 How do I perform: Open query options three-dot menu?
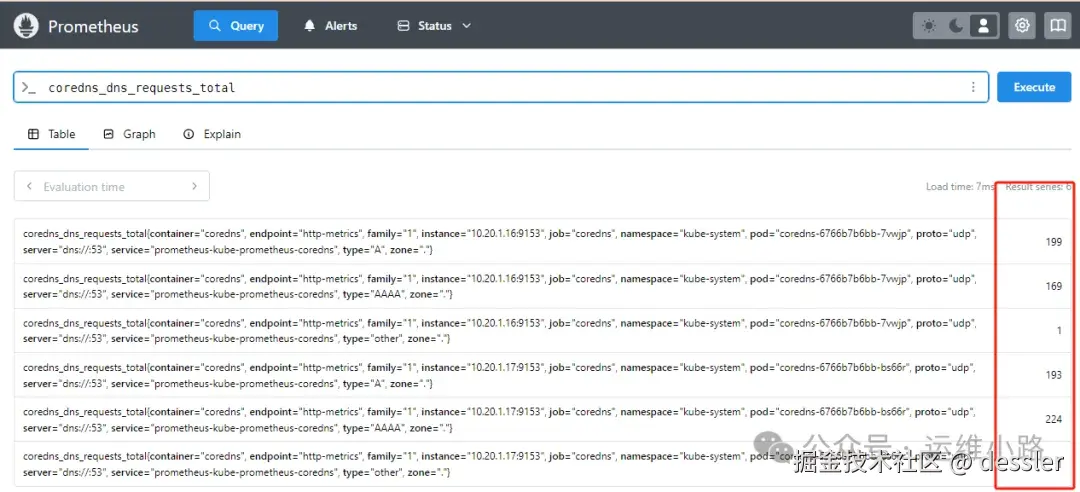coord(973,88)
